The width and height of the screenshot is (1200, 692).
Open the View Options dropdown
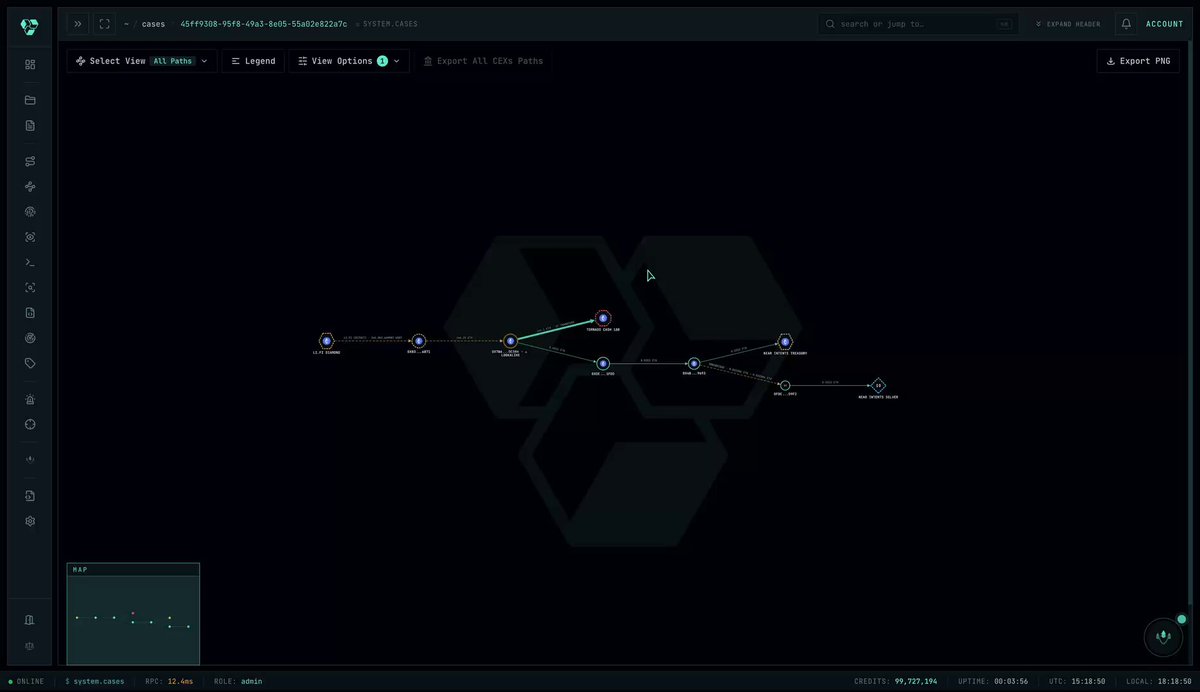tap(349, 61)
